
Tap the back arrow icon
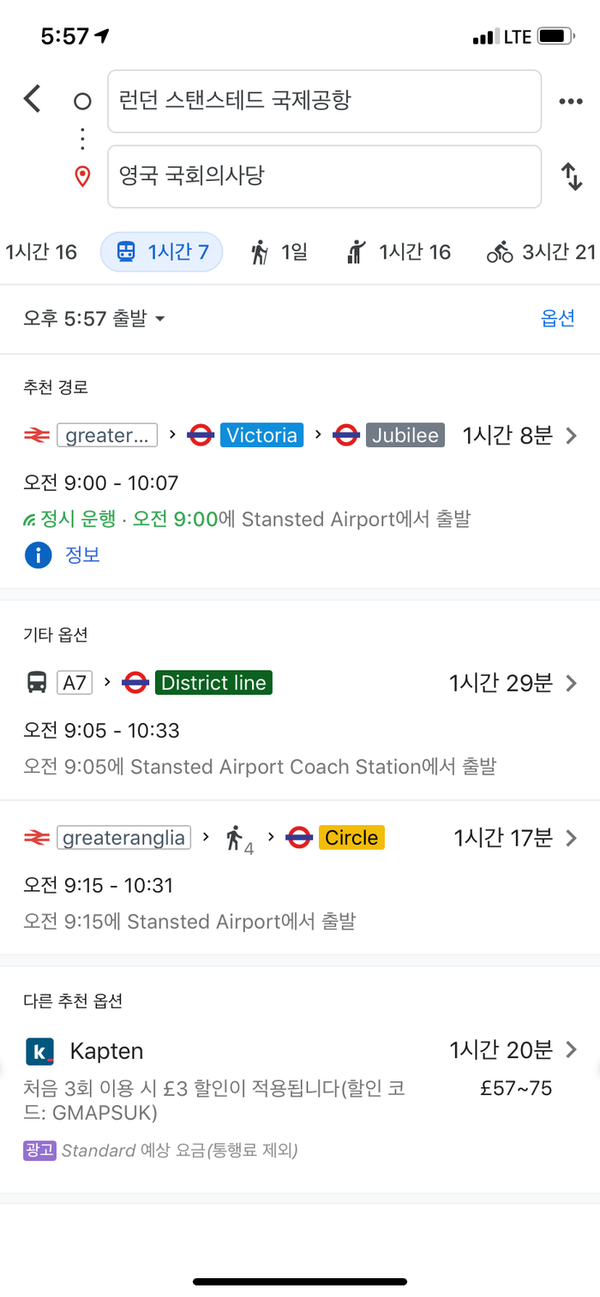point(33,99)
